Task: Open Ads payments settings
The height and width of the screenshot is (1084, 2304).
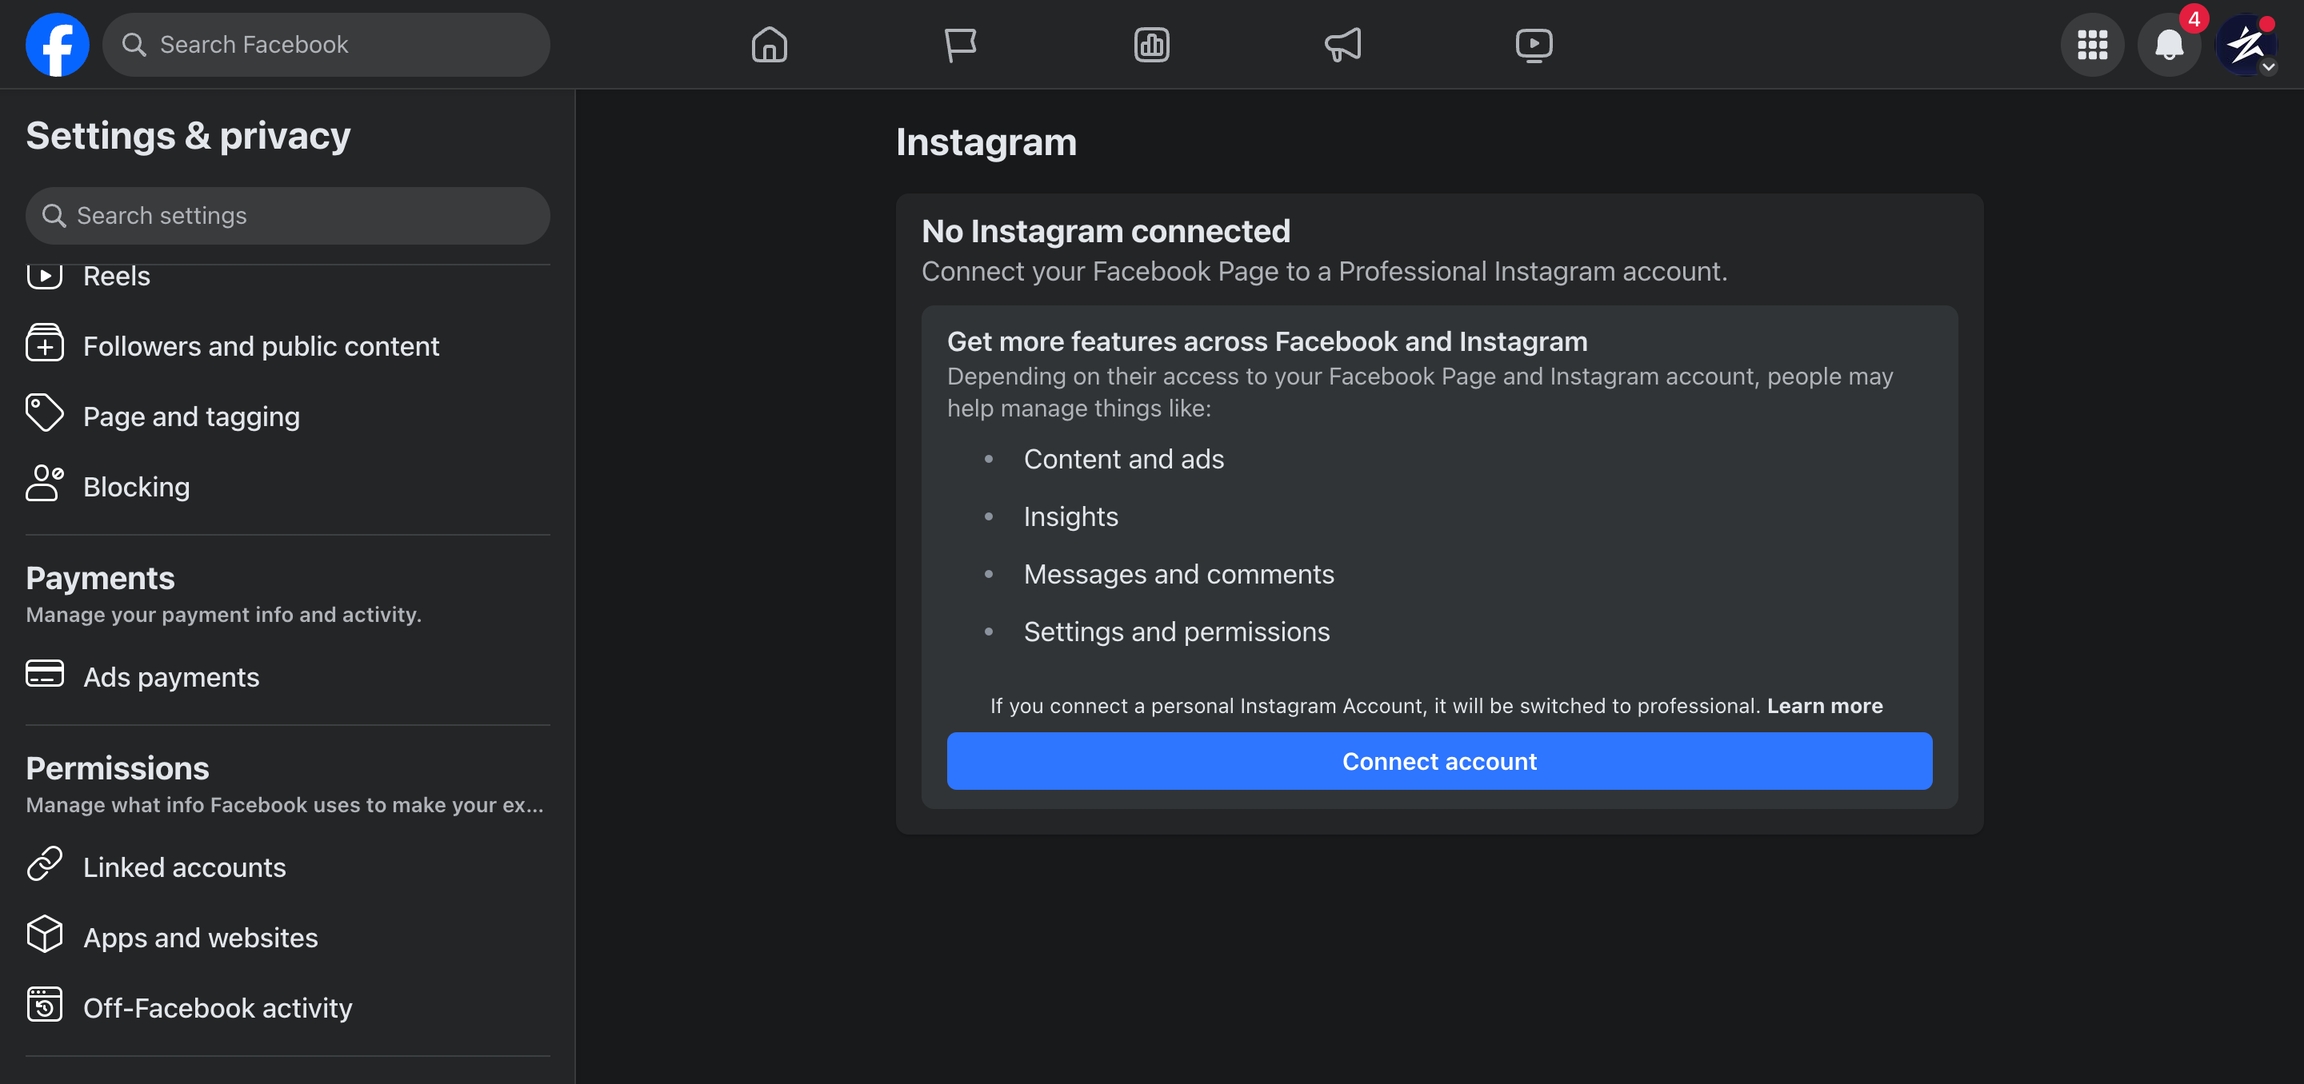Action: coord(171,677)
